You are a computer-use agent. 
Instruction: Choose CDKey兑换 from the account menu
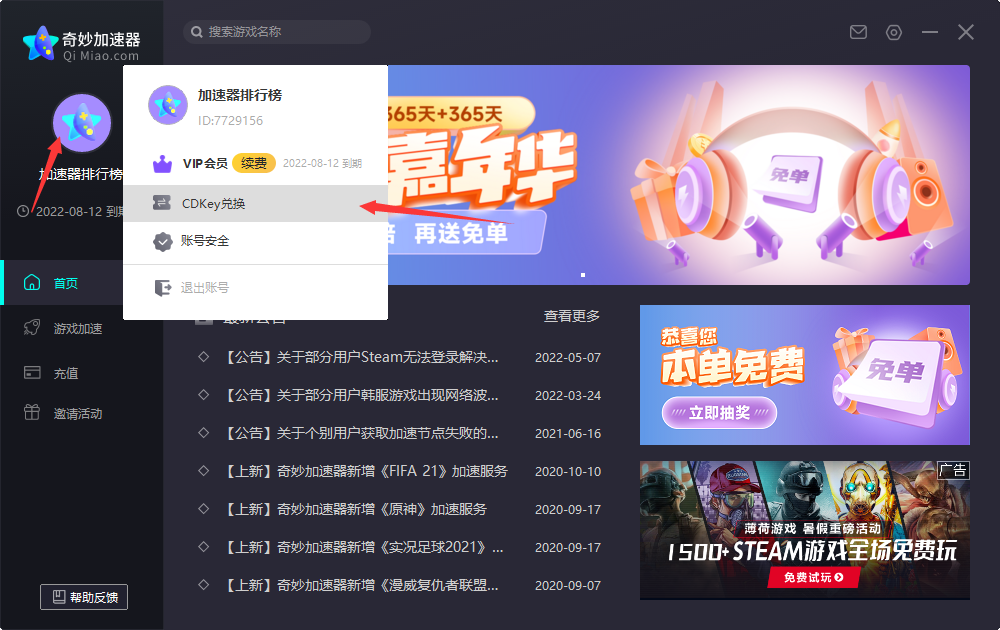[x=255, y=203]
